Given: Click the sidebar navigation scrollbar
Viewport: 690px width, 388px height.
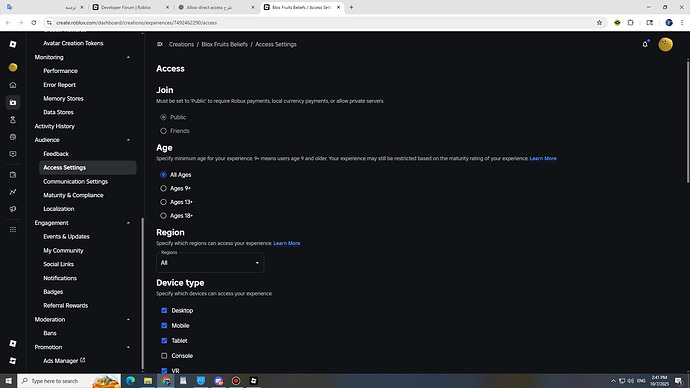Looking at the screenshot, I should click(x=142, y=293).
